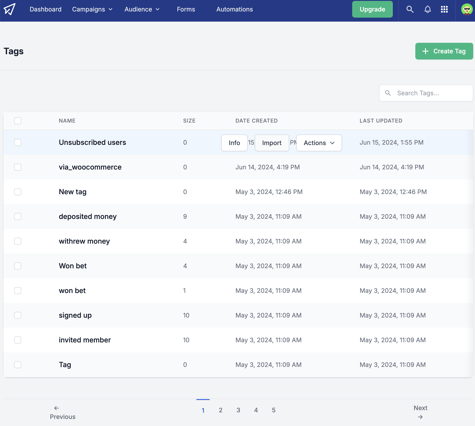The height and width of the screenshot is (426, 475).
Task: Open the Forms menu item
Action: tap(186, 9)
